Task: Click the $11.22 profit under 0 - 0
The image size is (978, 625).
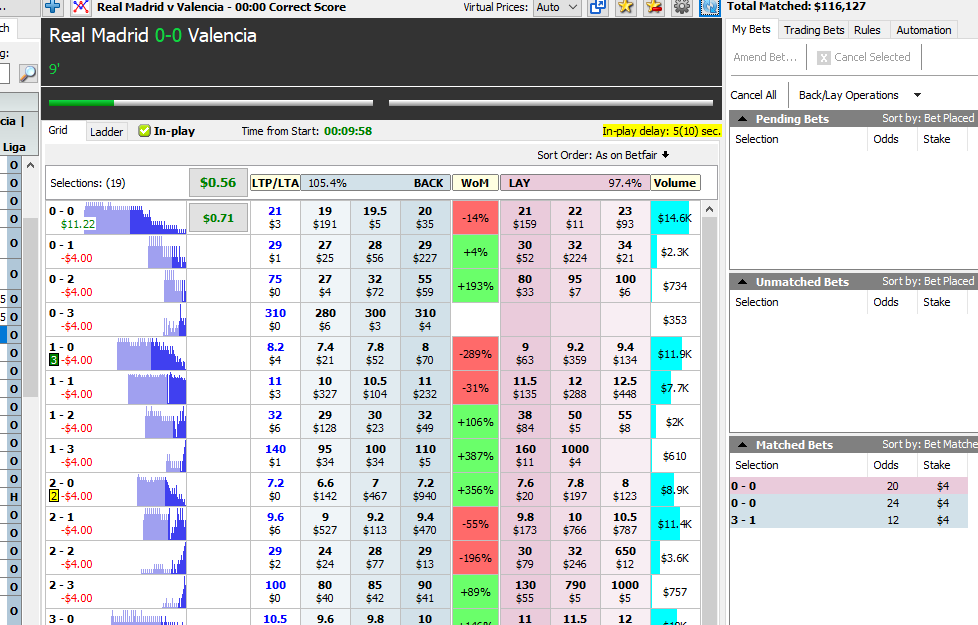Action: 78,224
